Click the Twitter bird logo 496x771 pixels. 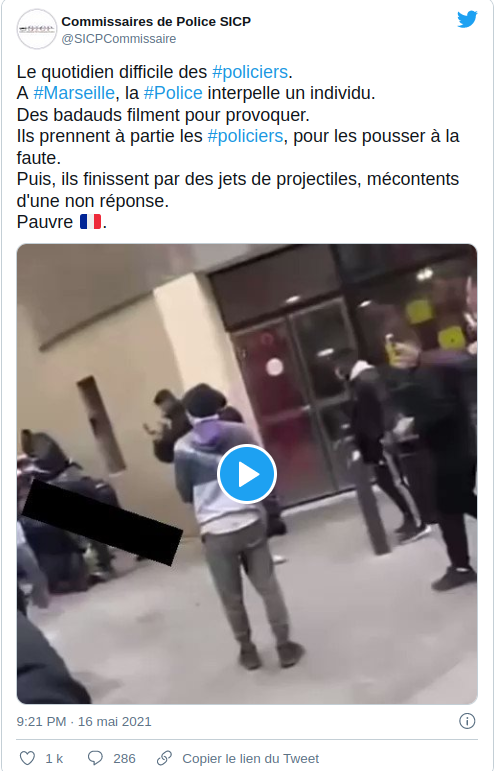[x=467, y=20]
